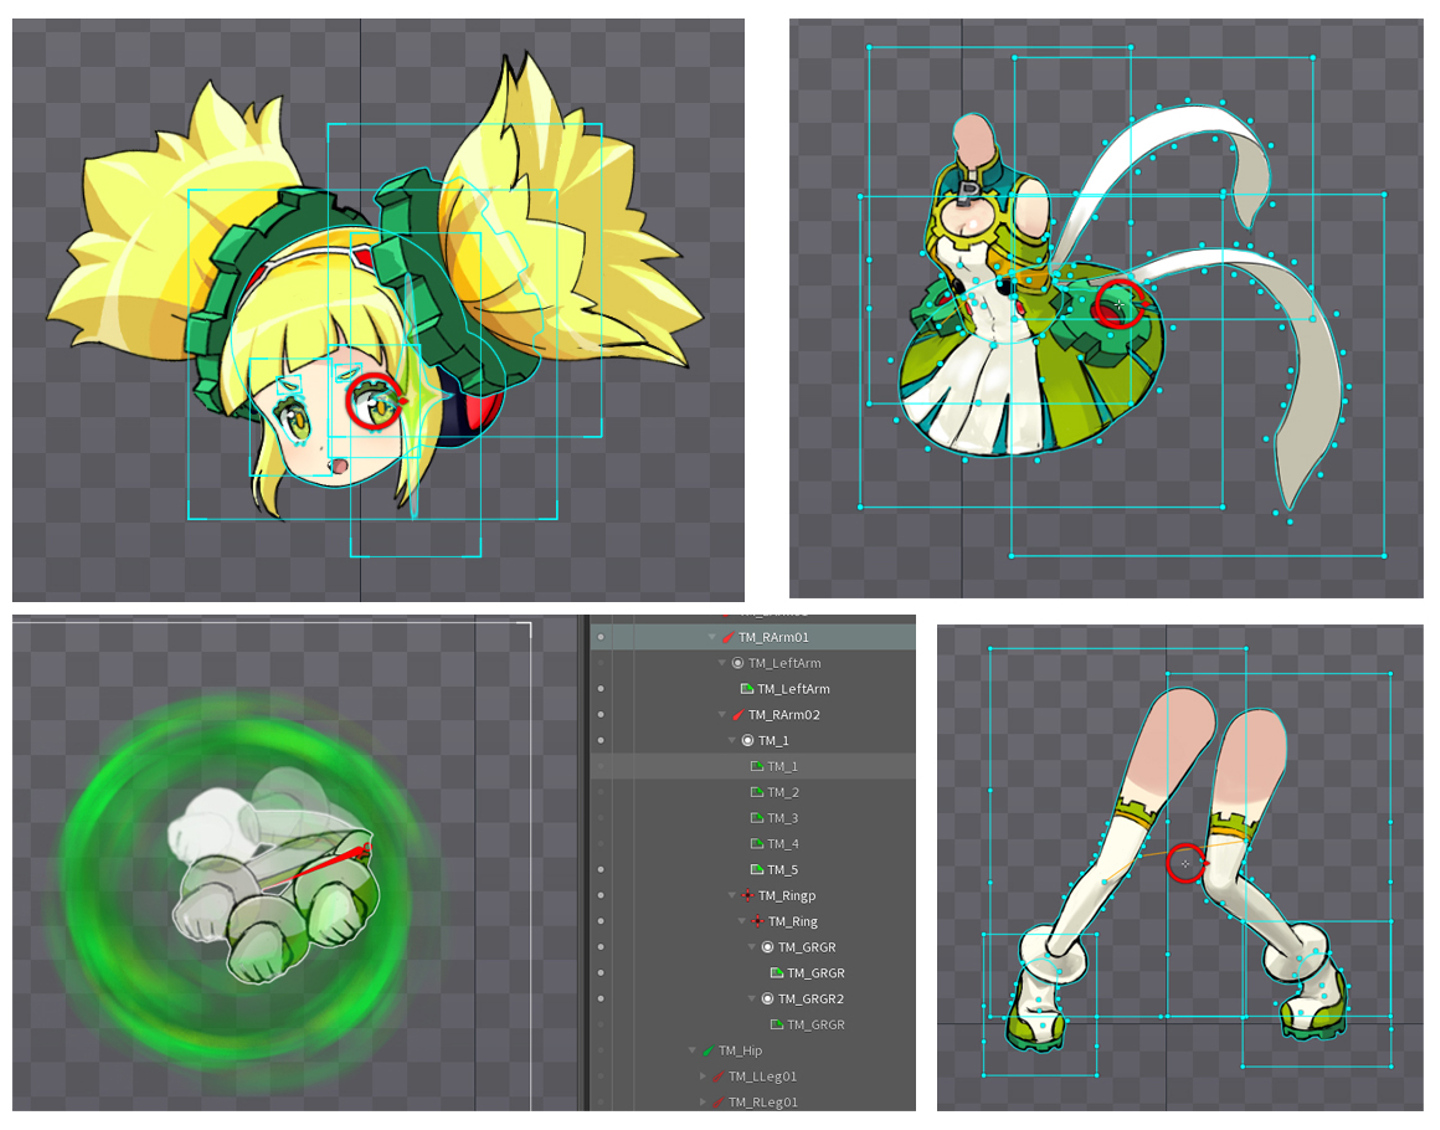The width and height of the screenshot is (1440, 1130).
Task: Collapse the TM_Hip bone node
Action: pyautogui.click(x=692, y=1051)
